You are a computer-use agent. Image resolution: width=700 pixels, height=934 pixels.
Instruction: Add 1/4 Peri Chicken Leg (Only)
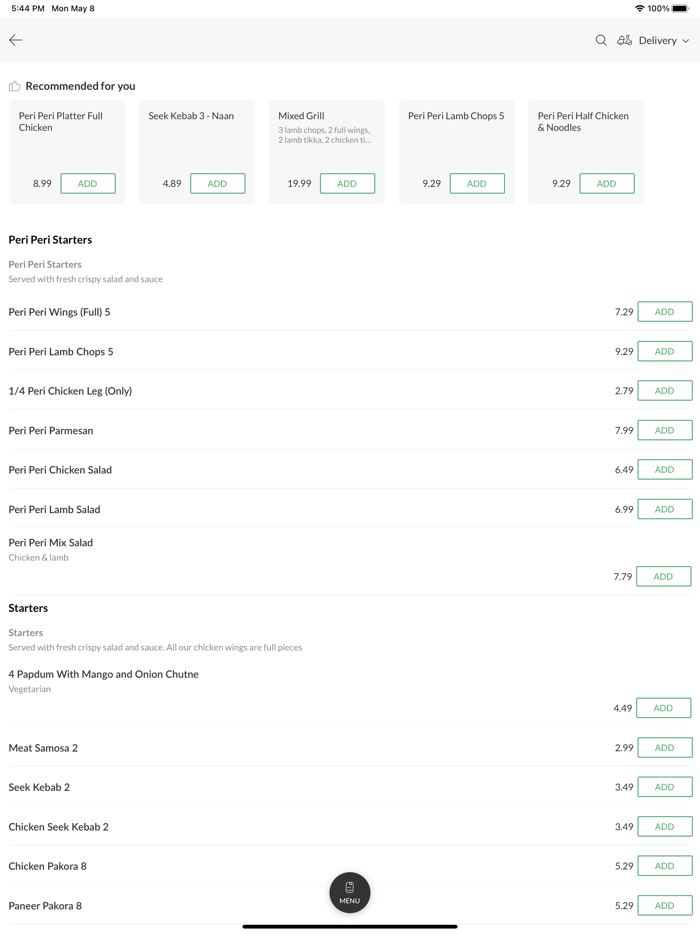tap(664, 391)
